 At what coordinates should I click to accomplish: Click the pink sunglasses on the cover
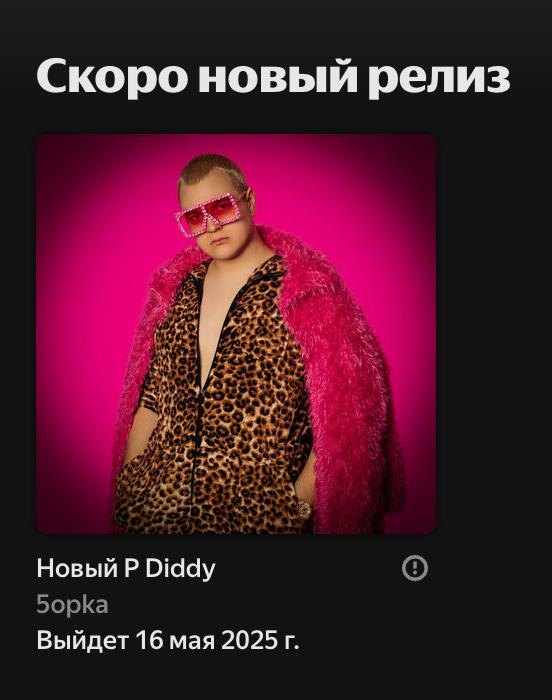tap(209, 213)
